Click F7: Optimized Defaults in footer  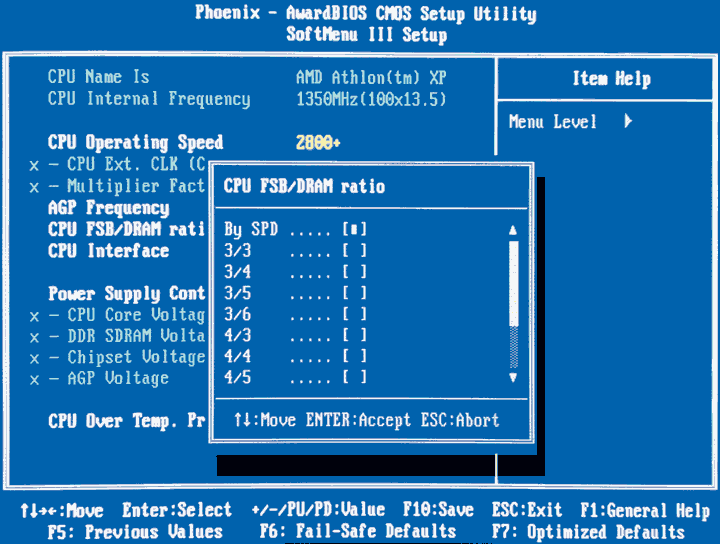pyautogui.click(x=588, y=531)
